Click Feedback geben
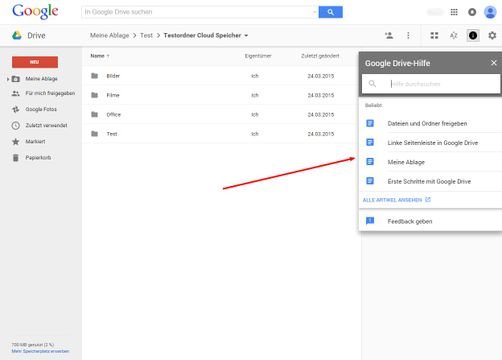Viewport: 502px width, 360px height. (410, 221)
